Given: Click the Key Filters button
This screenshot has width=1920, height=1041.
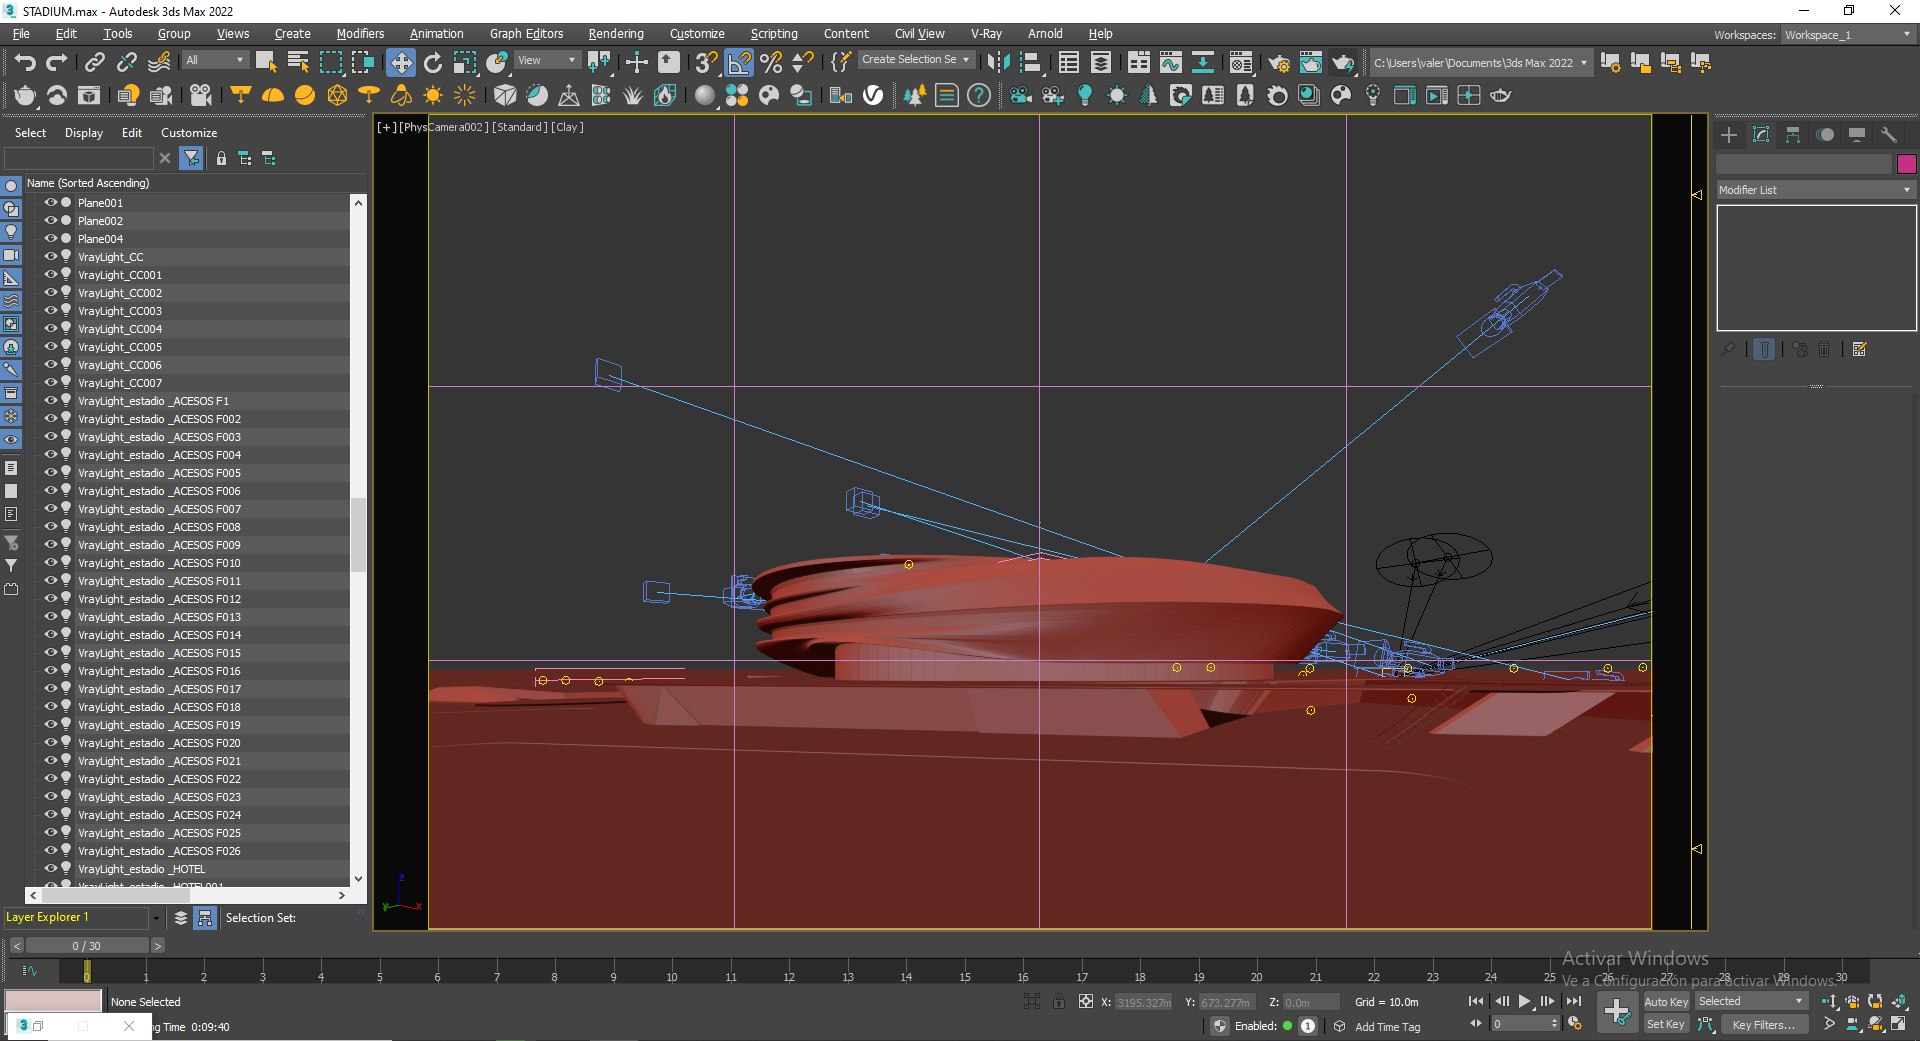Looking at the screenshot, I should (x=1764, y=1025).
